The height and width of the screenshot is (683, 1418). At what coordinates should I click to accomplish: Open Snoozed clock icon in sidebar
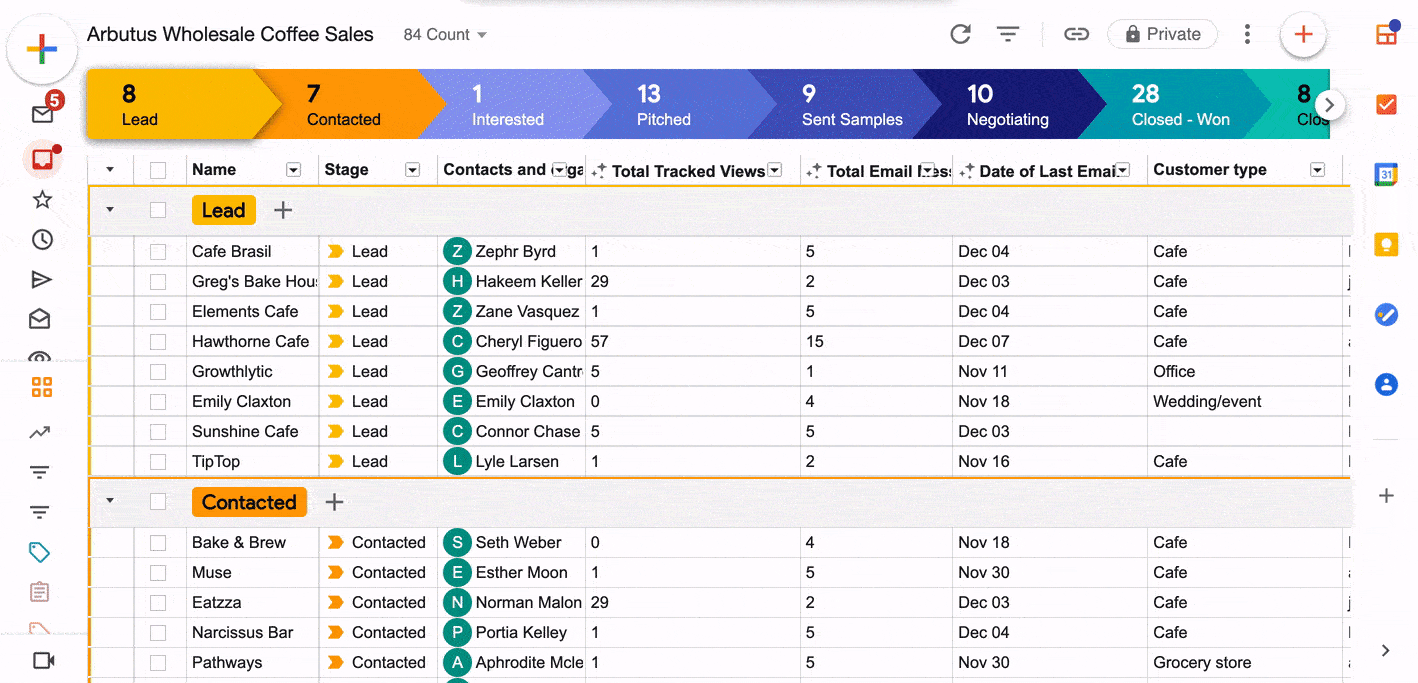pyautogui.click(x=42, y=240)
